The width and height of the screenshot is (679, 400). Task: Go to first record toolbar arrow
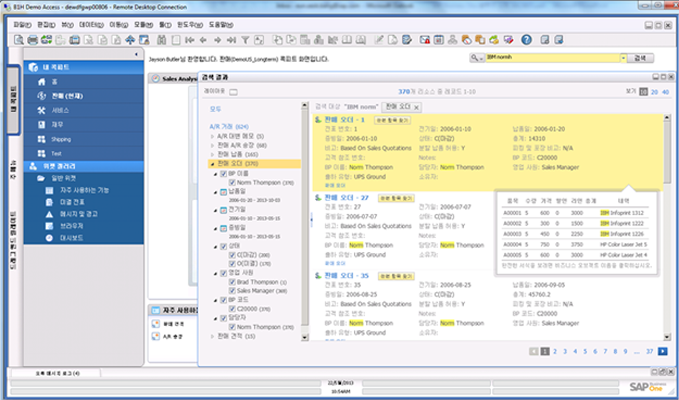pyautogui.click(x=189, y=40)
